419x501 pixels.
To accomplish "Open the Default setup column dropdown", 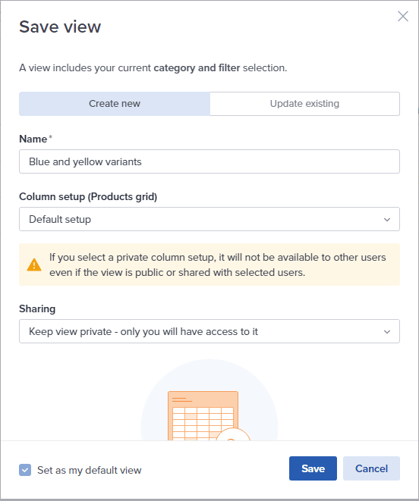I will (209, 219).
